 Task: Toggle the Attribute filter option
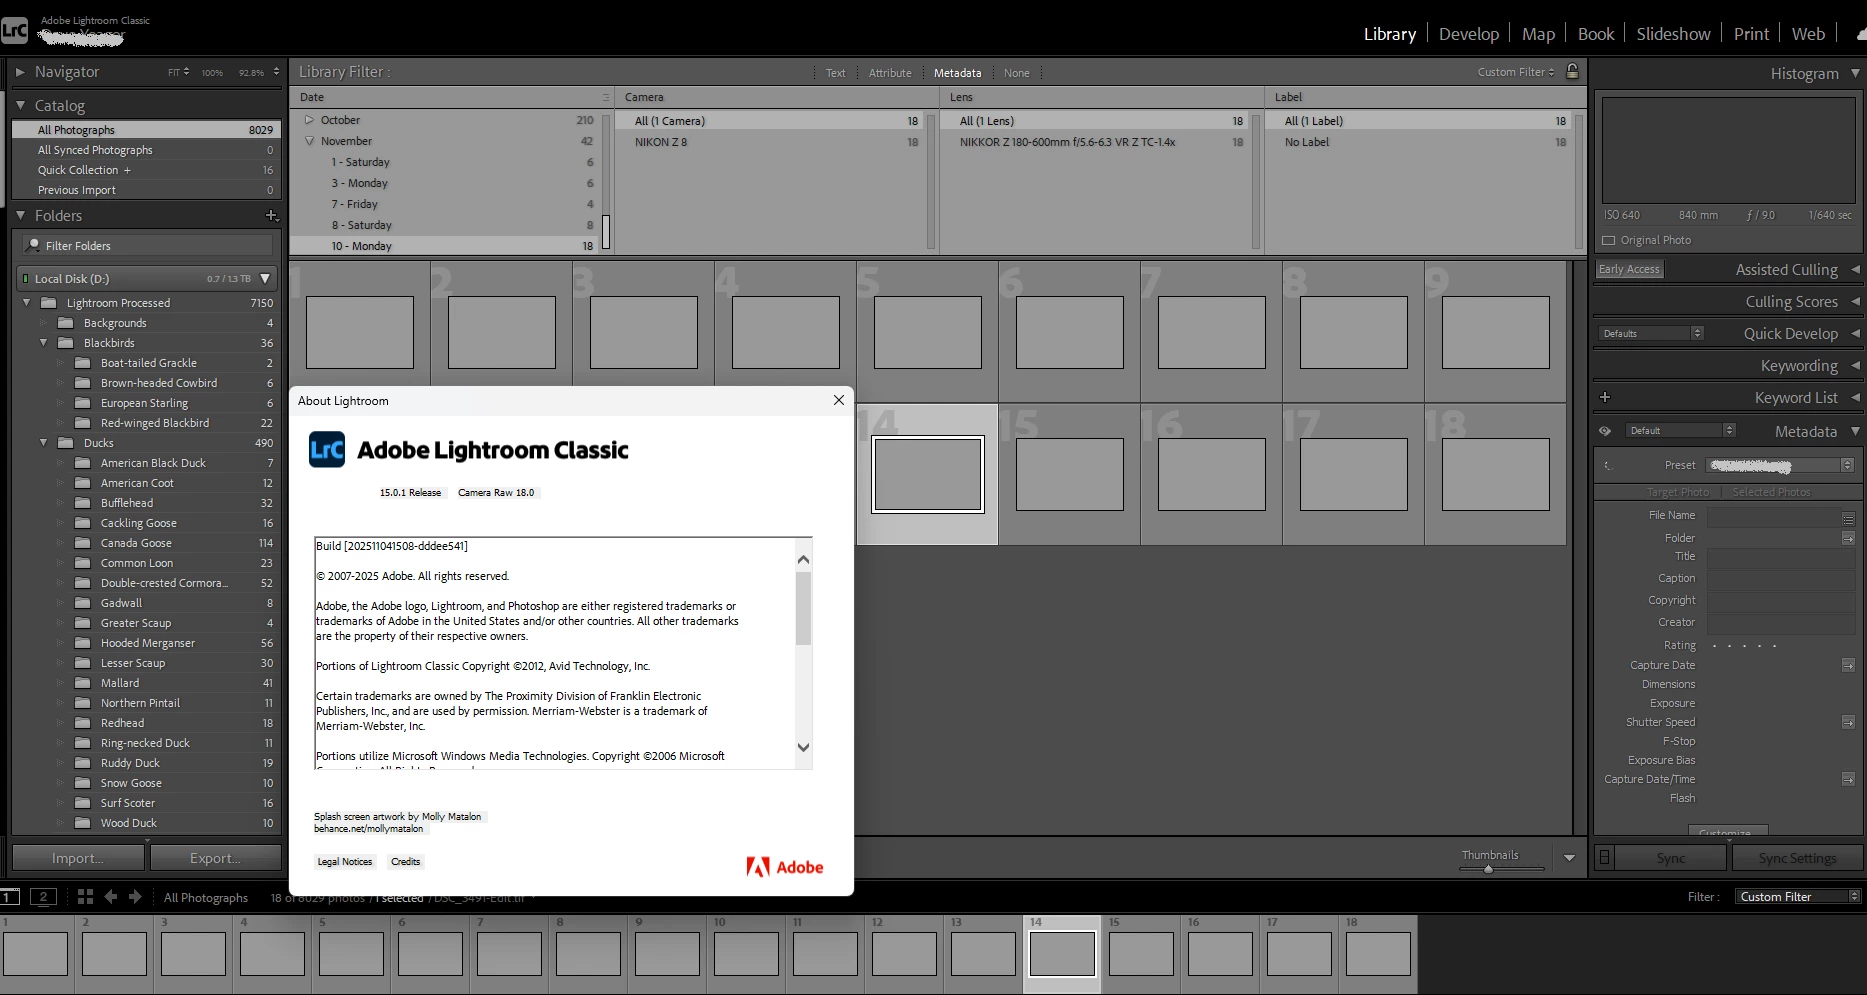tap(890, 73)
